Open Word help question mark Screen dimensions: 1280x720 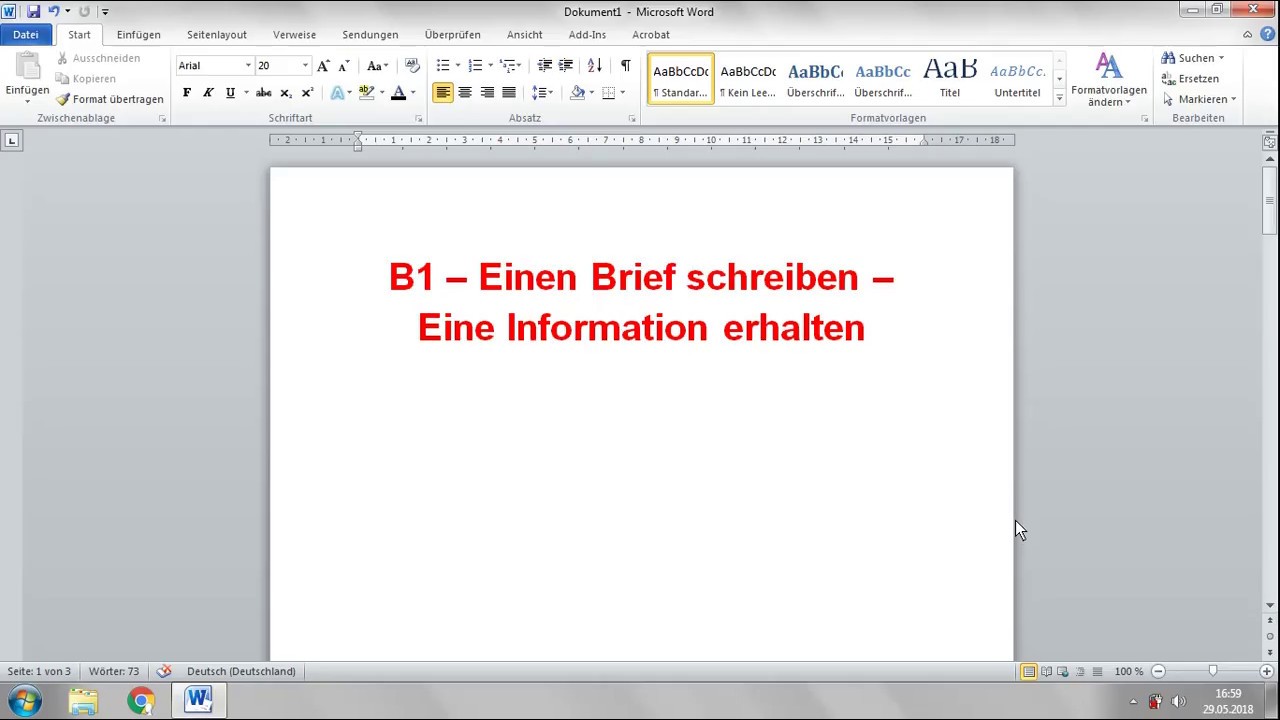1267,34
